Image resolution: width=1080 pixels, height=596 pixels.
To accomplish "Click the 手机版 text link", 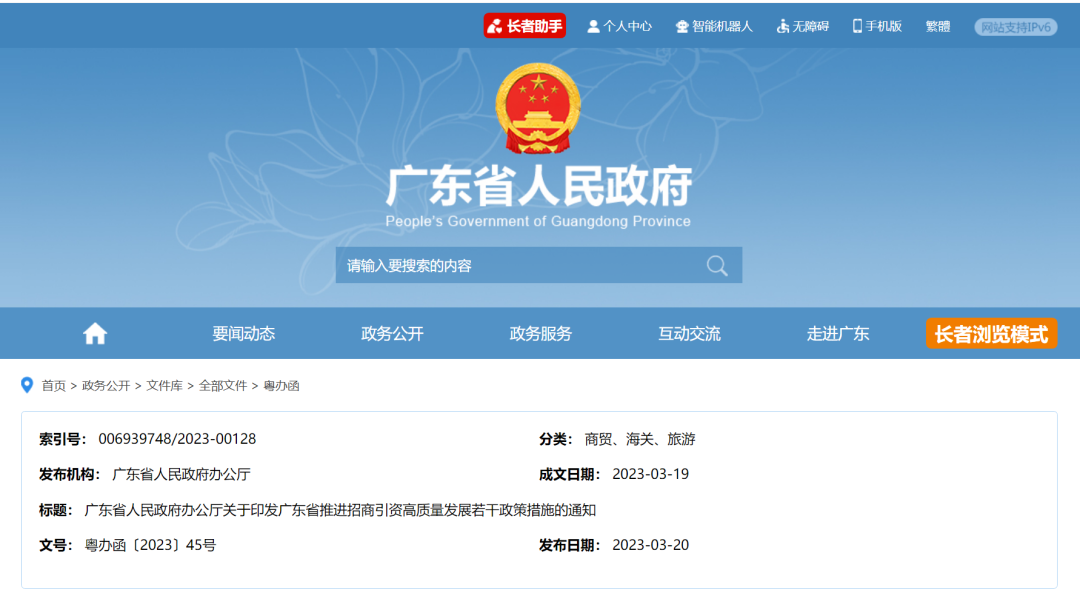I will (884, 26).
